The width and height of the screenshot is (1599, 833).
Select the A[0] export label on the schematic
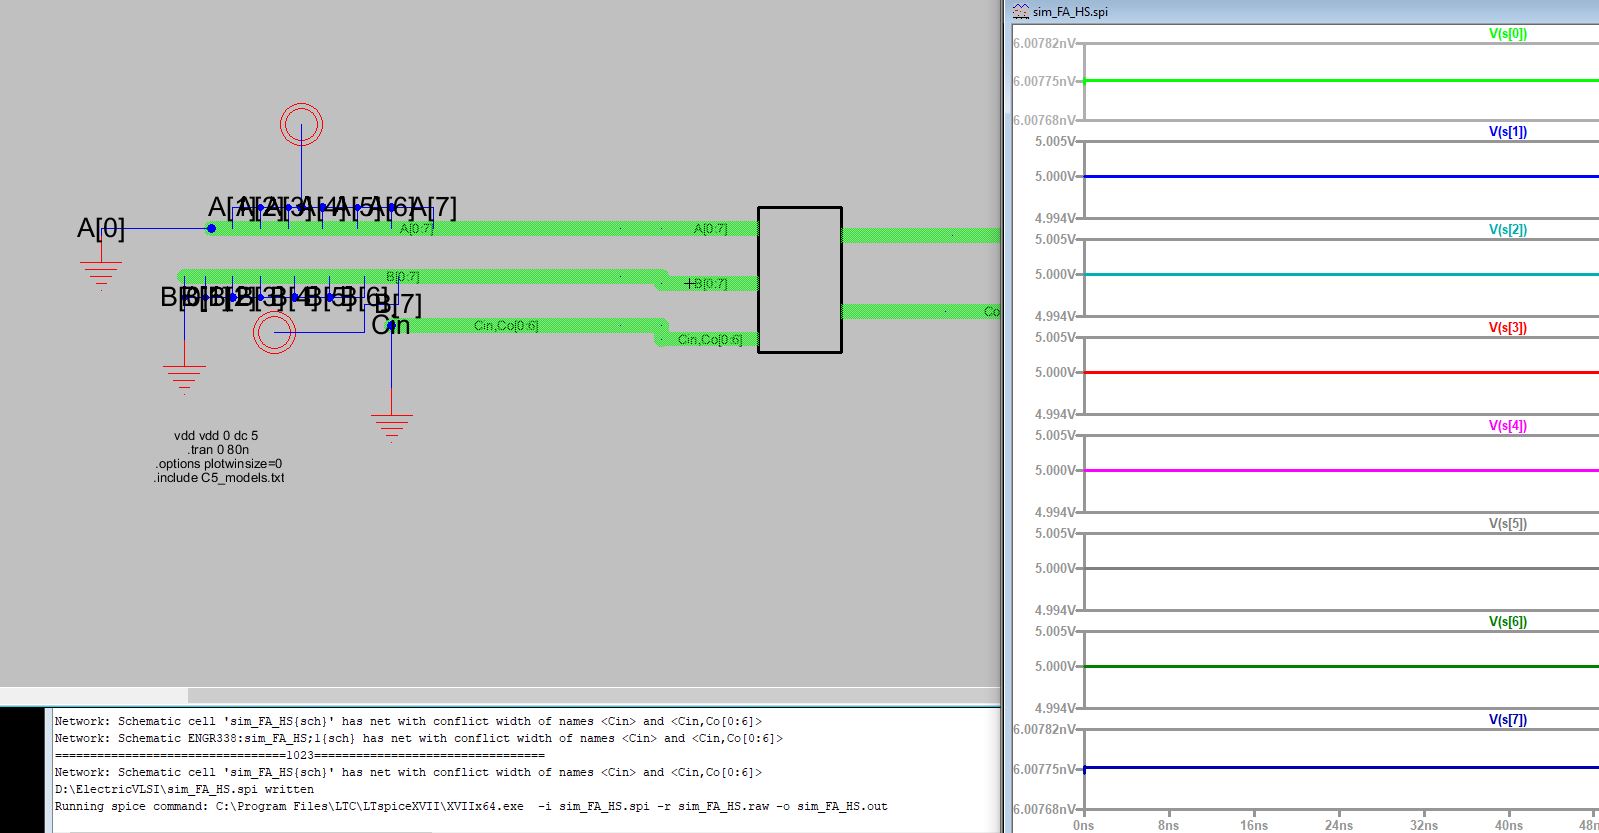click(101, 229)
